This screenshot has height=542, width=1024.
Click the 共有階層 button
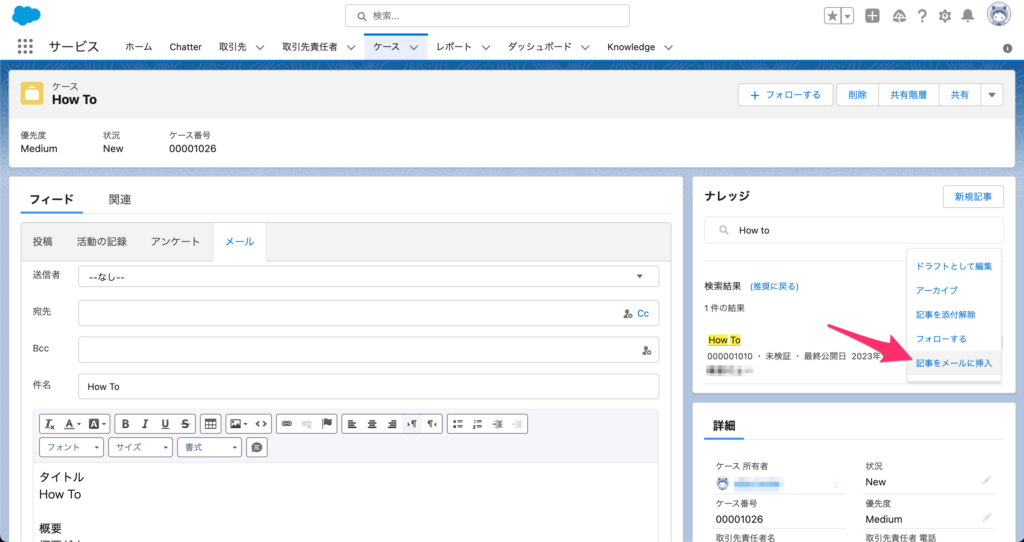tap(908, 95)
